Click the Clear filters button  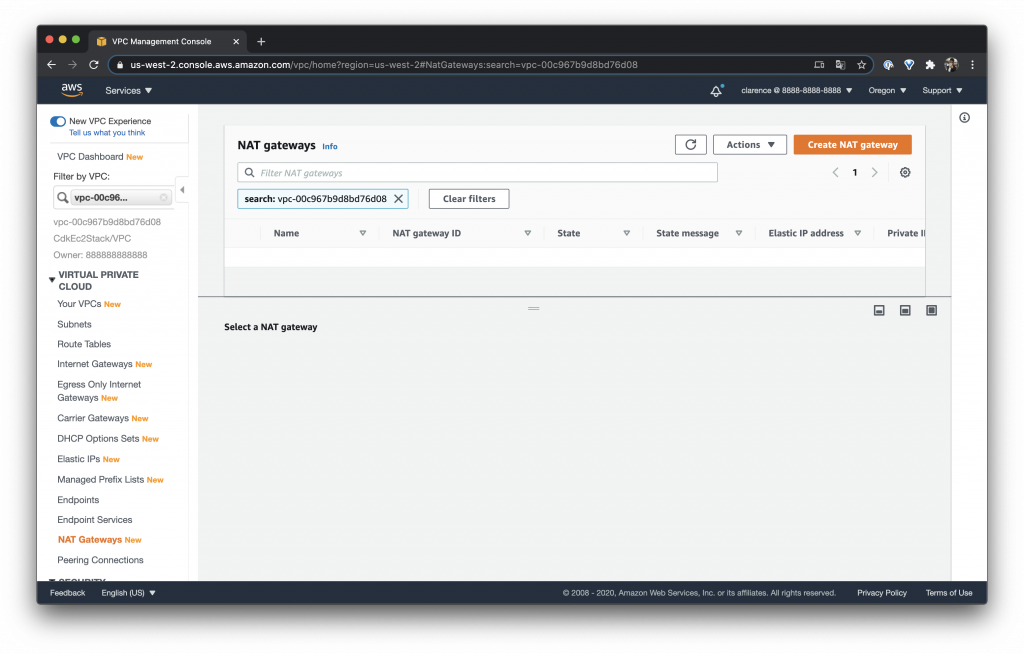point(469,199)
